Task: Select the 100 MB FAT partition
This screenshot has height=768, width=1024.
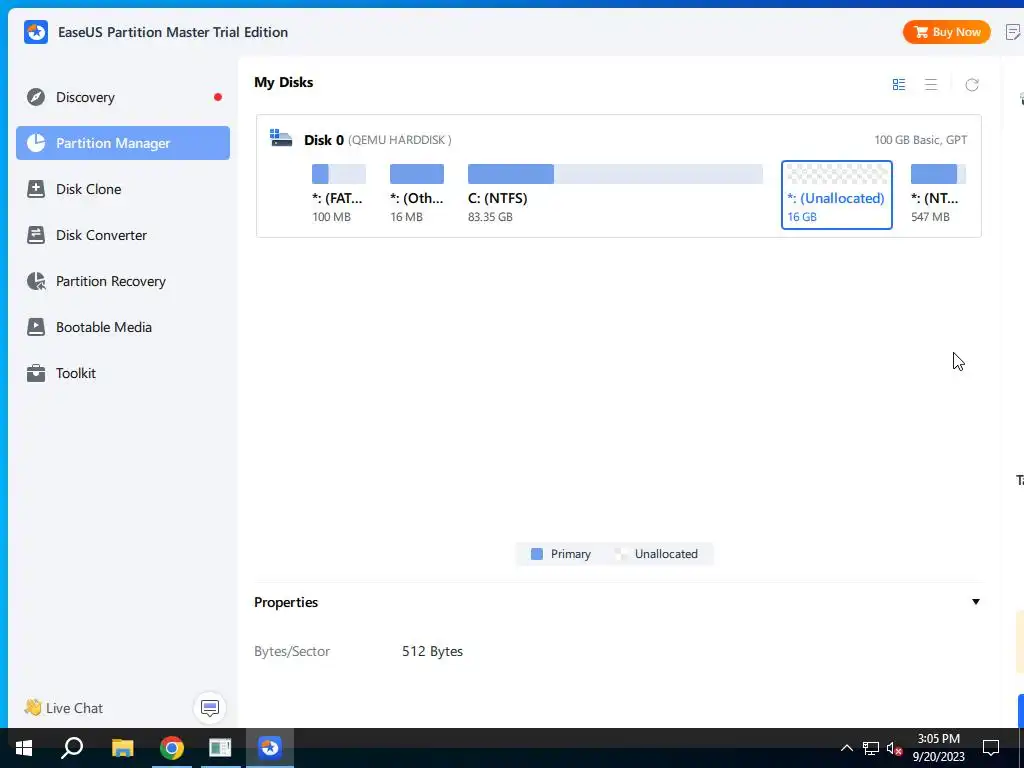Action: tap(338, 193)
